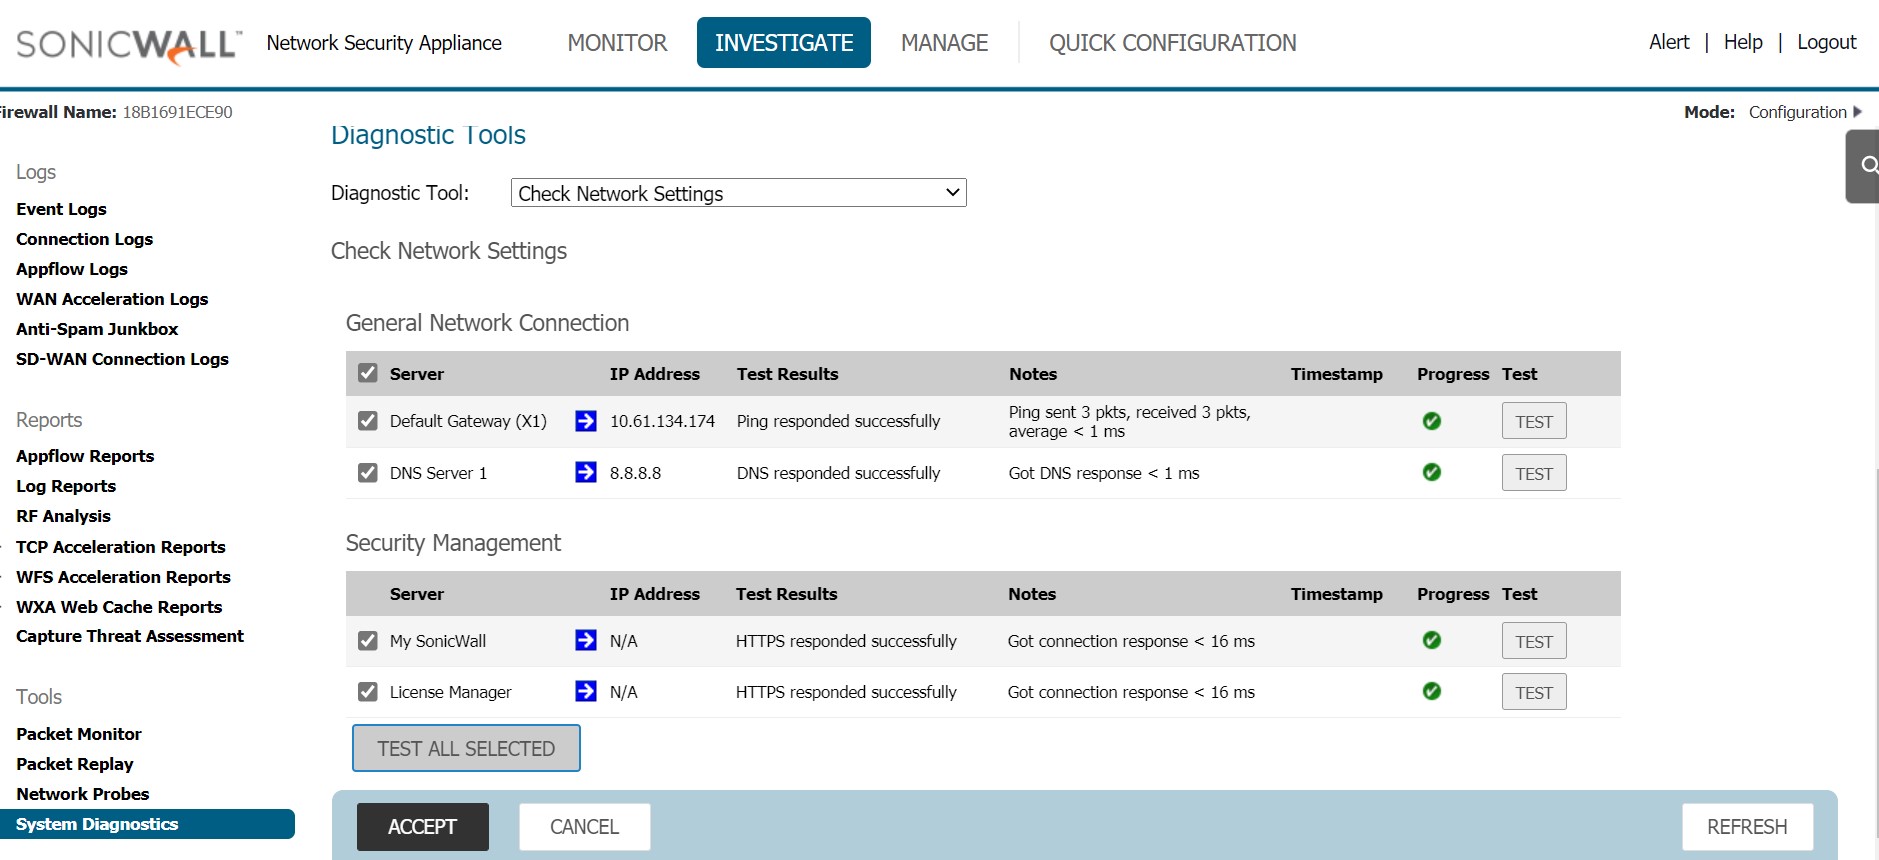Image resolution: width=1879 pixels, height=860 pixels.
Task: Click the REFRESH button
Action: 1746,827
